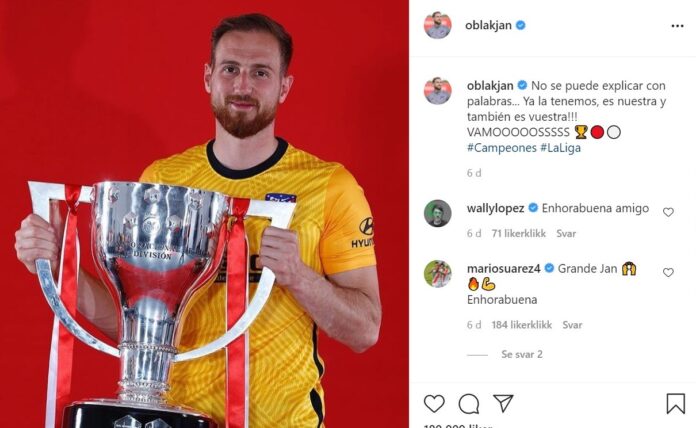Reply to wallylopez with Svar
The height and width of the screenshot is (428, 696).
[566, 234]
